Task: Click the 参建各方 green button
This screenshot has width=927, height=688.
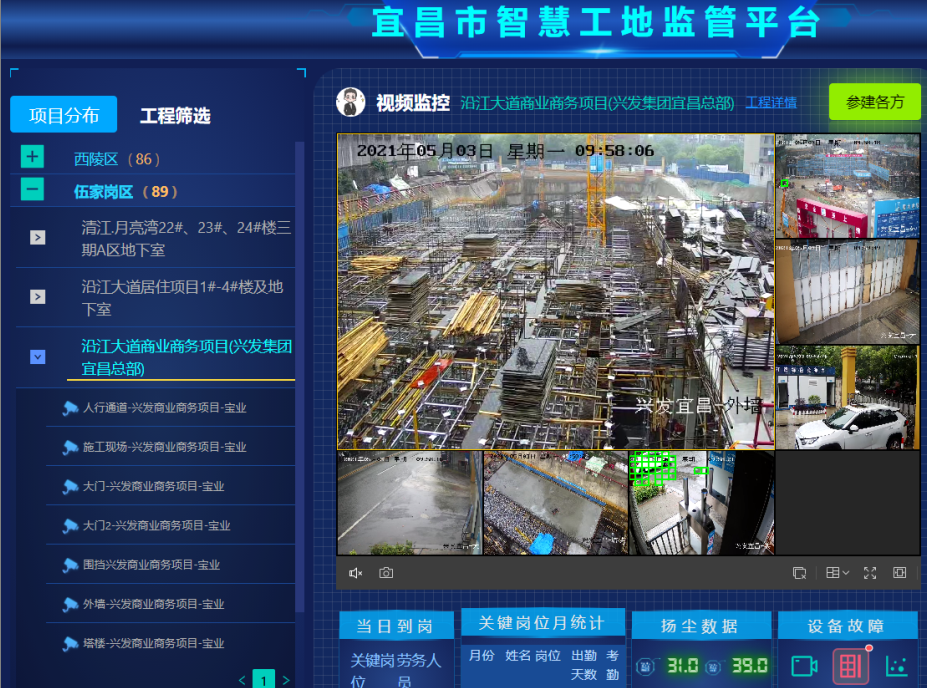Action: tap(874, 102)
